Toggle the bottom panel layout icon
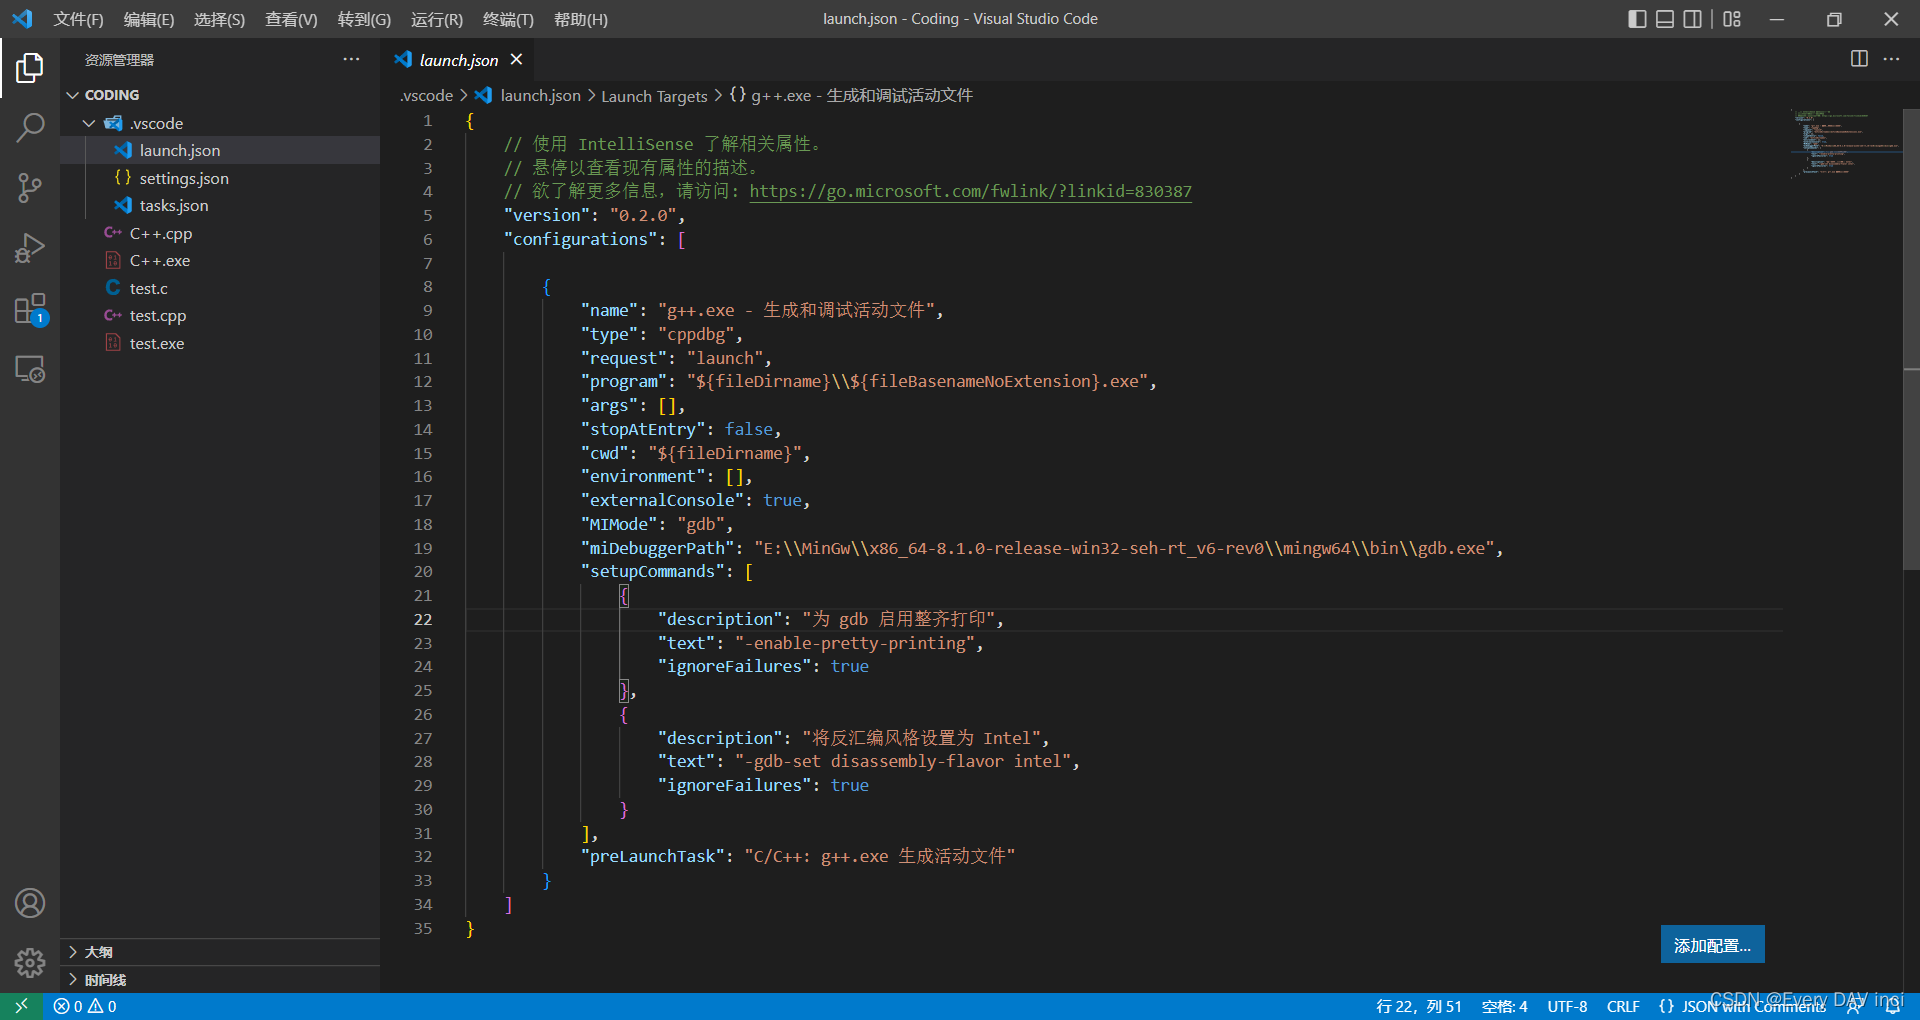The height and width of the screenshot is (1020, 1920). [x=1665, y=19]
